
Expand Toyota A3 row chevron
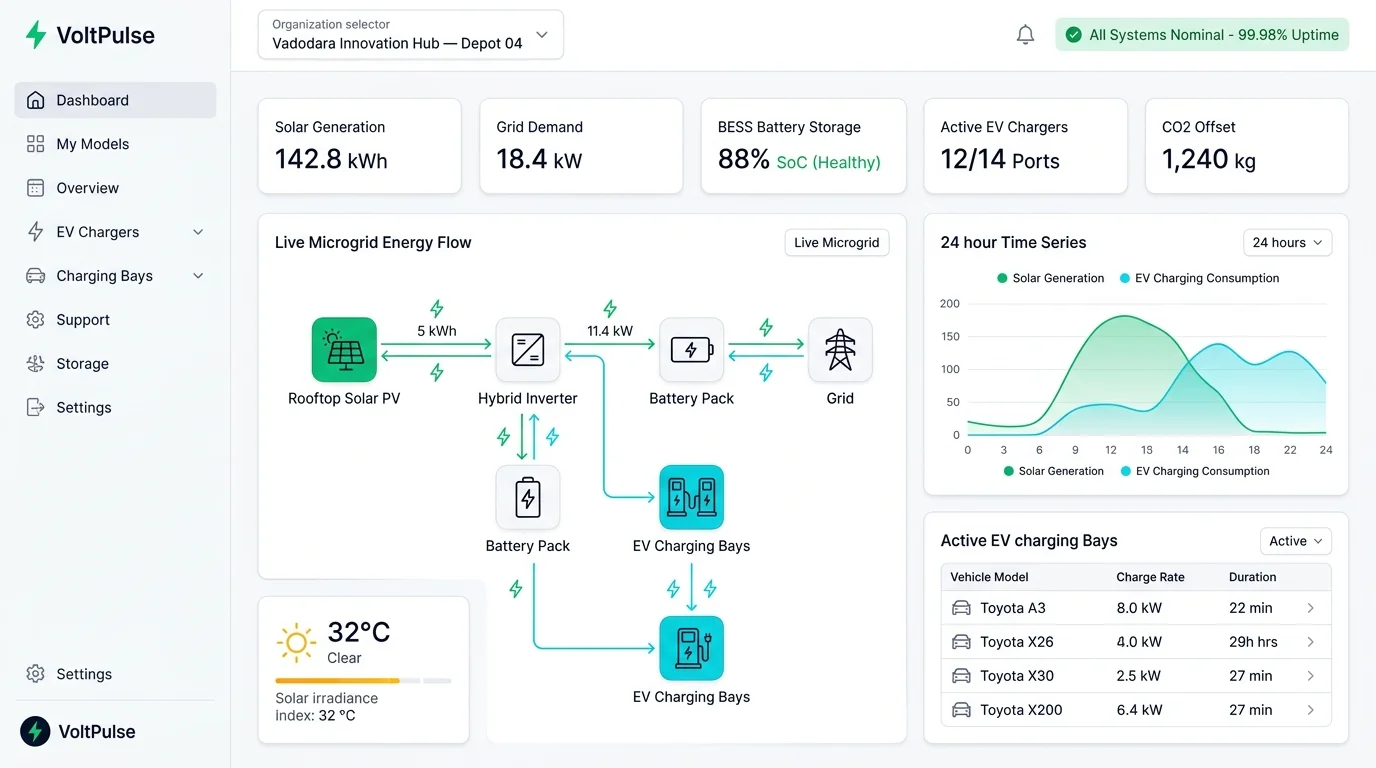point(1311,608)
